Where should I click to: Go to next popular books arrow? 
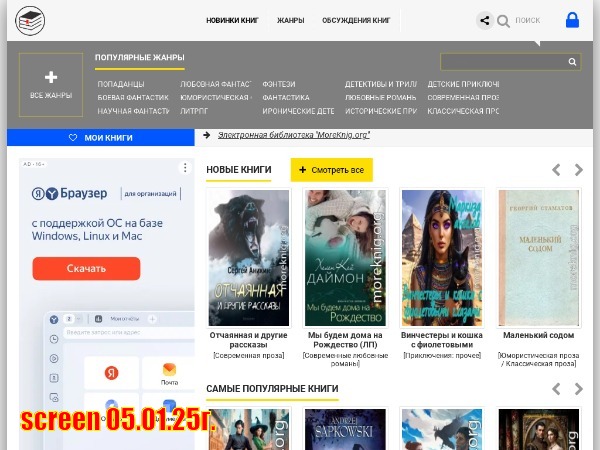(579, 389)
